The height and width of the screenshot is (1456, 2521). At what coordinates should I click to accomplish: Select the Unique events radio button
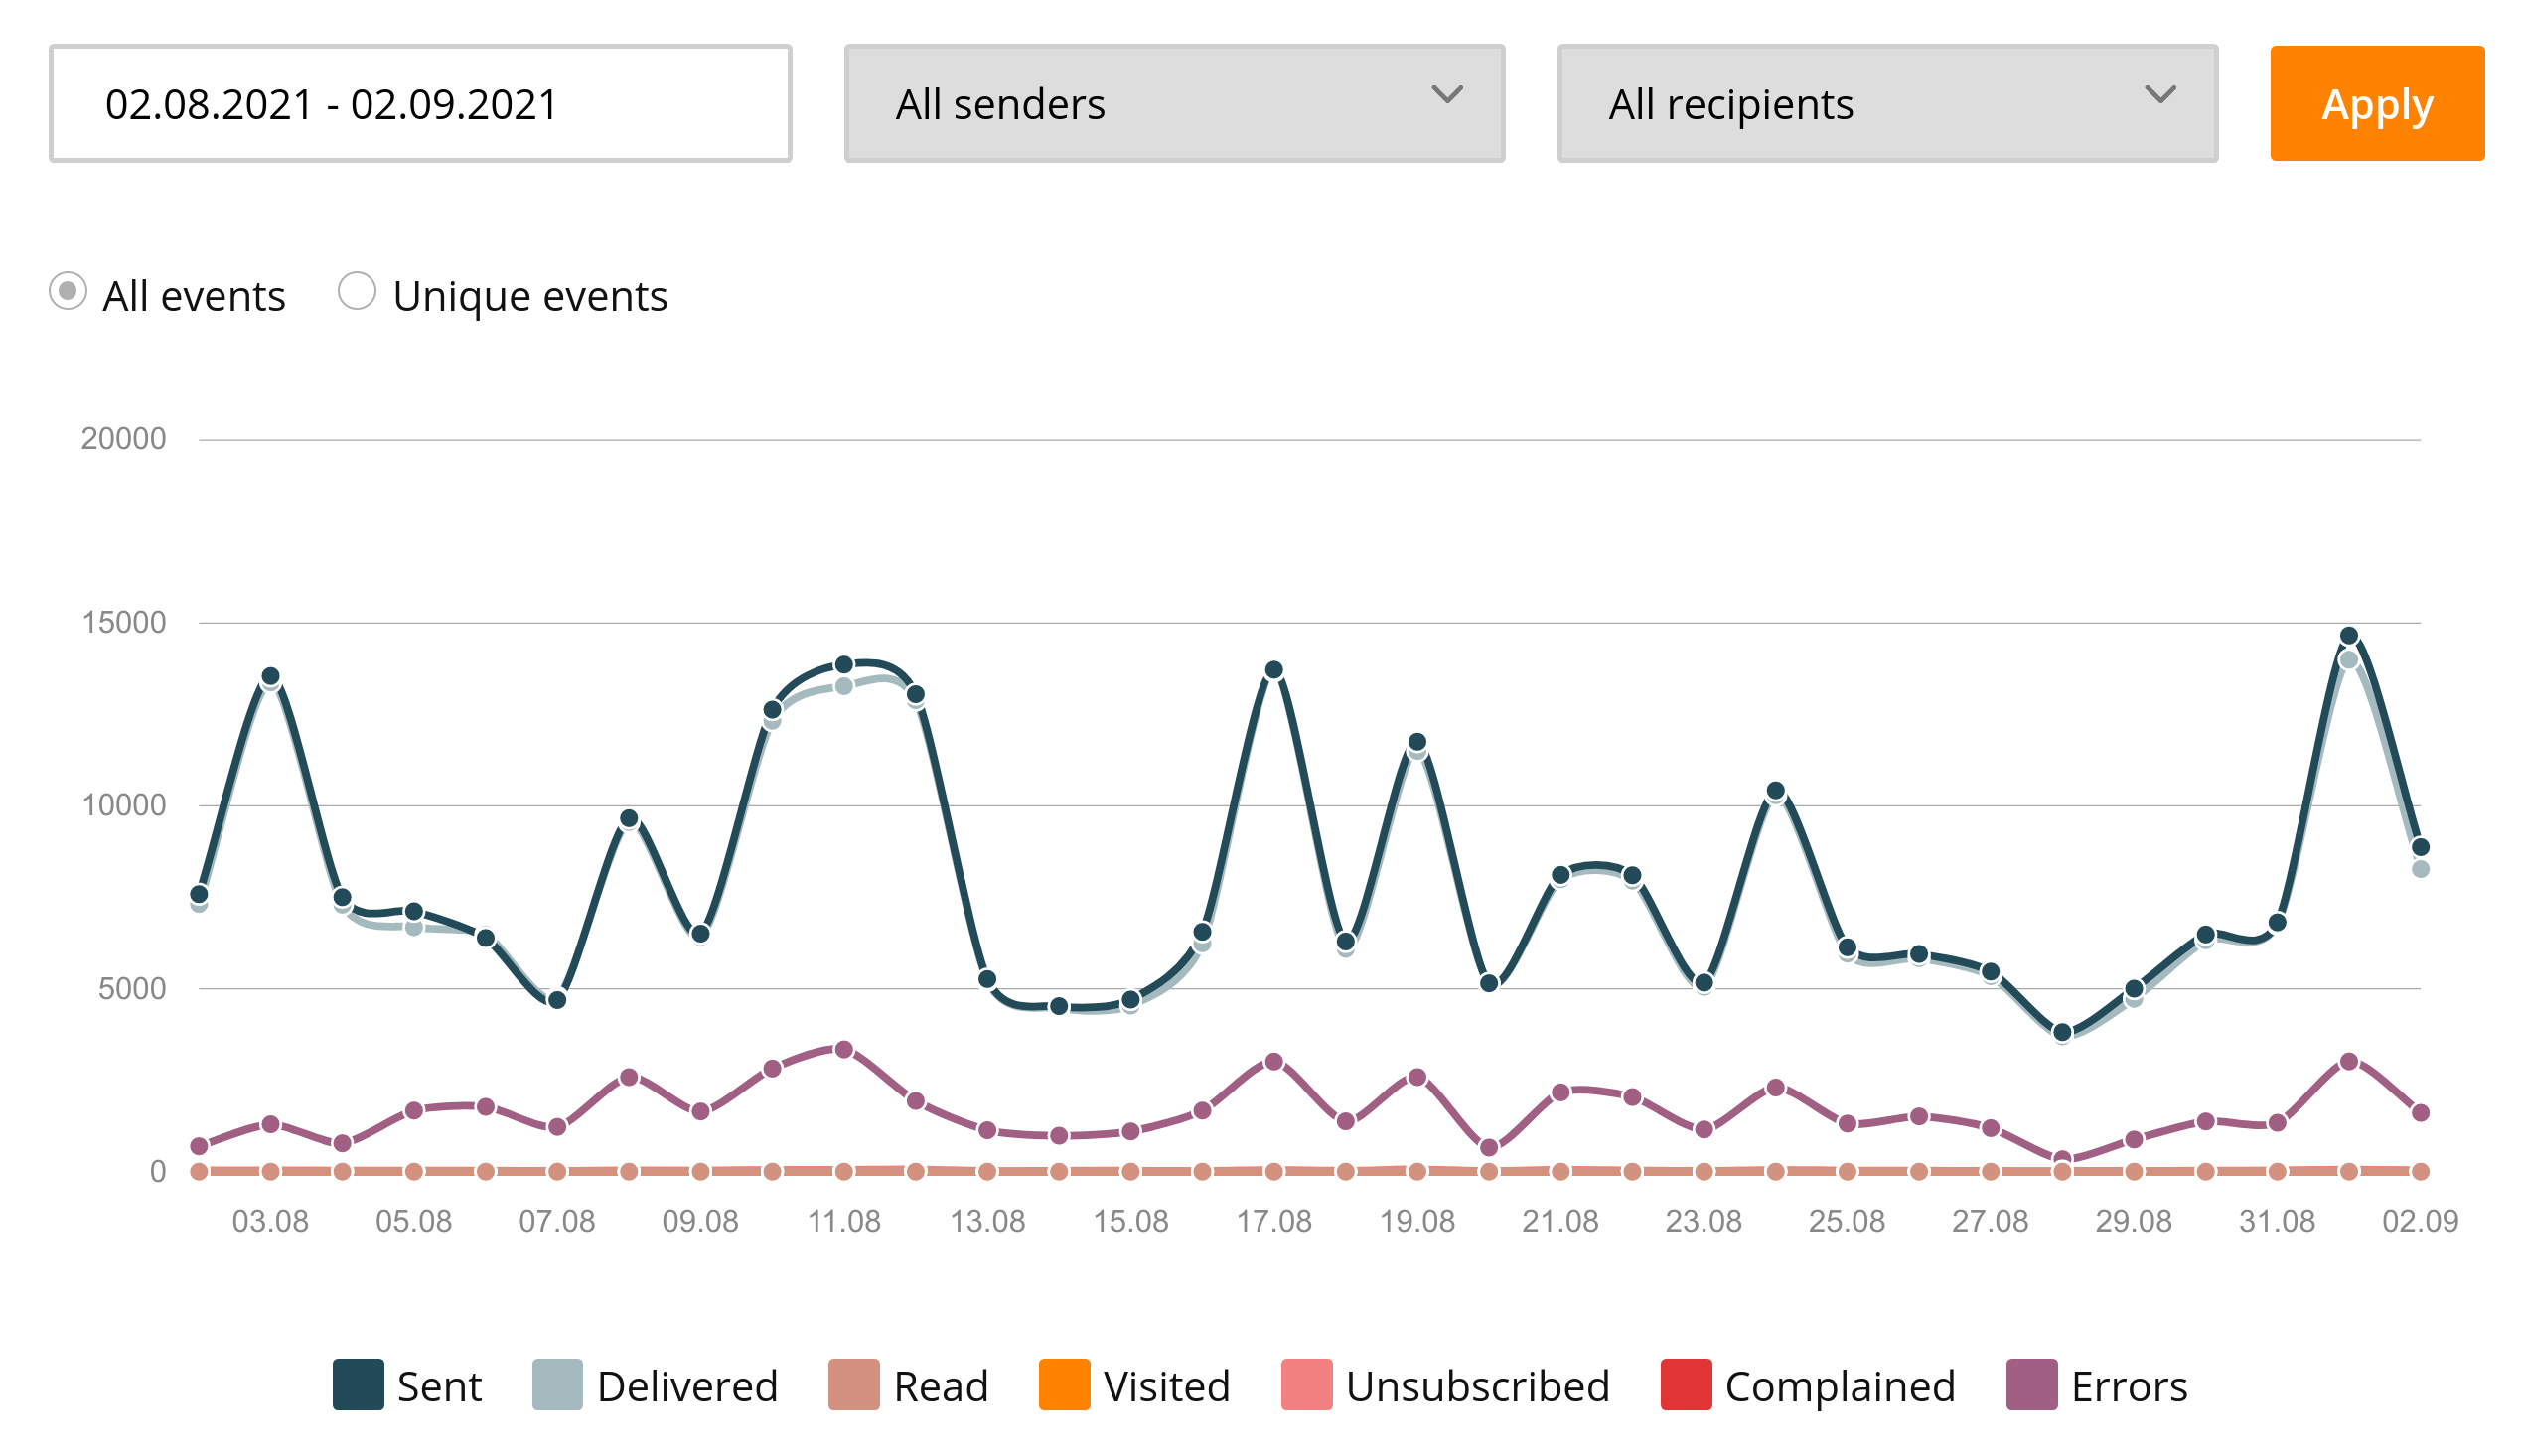click(357, 291)
